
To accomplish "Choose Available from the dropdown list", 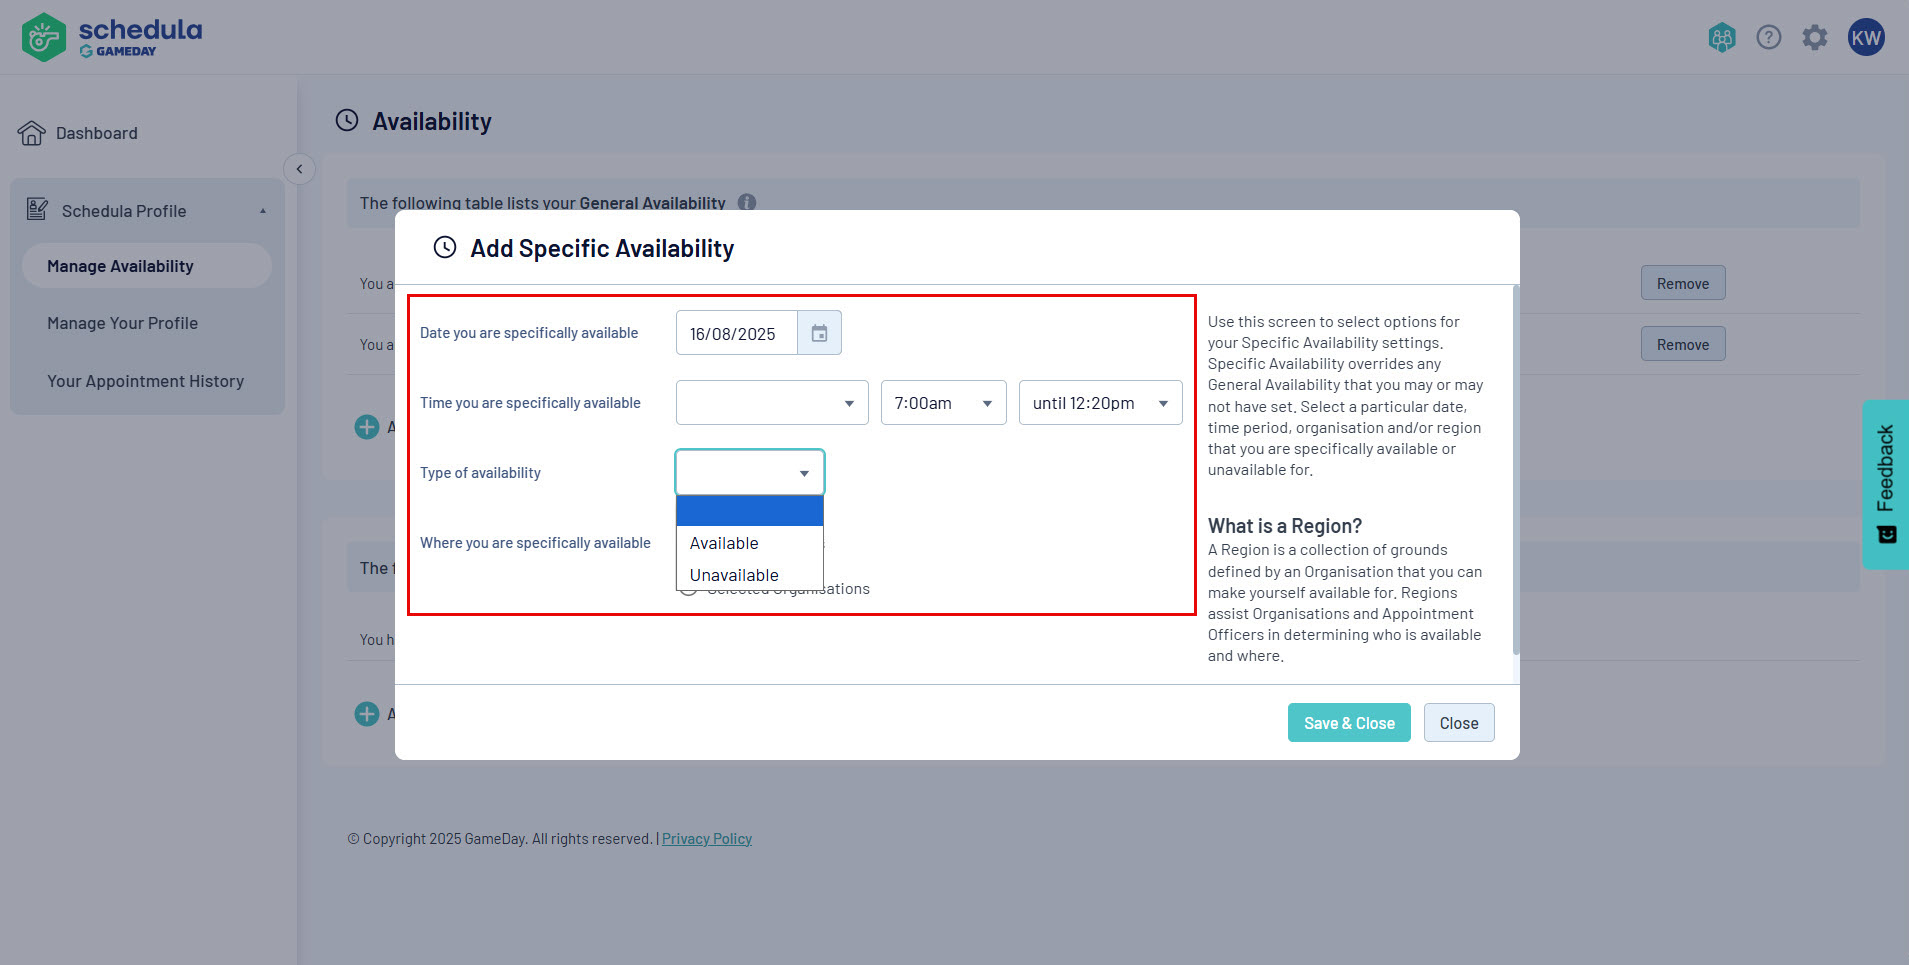I will [x=724, y=543].
